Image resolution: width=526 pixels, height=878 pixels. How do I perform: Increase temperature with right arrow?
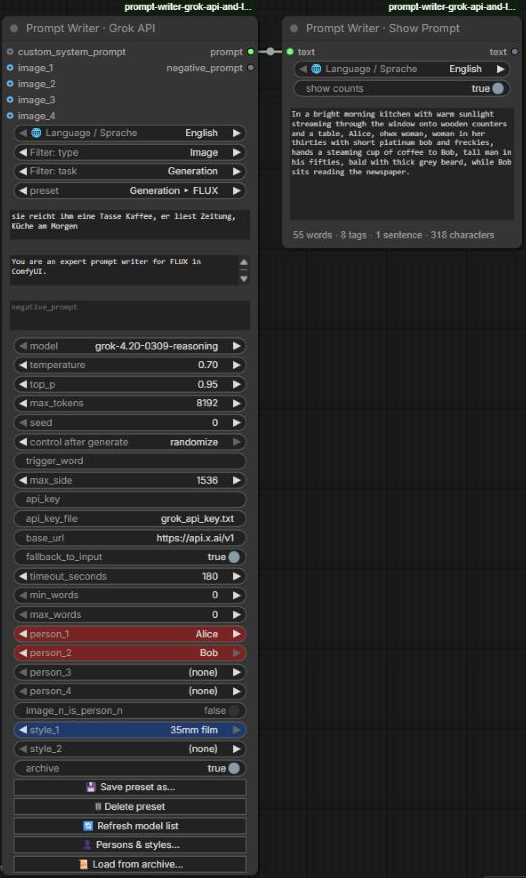[x=236, y=365]
